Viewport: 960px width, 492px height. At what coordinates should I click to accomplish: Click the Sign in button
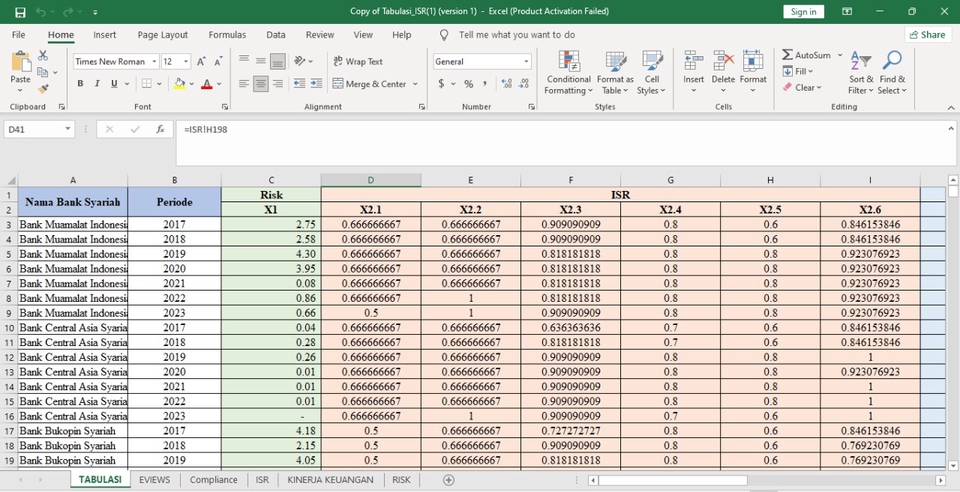[803, 12]
